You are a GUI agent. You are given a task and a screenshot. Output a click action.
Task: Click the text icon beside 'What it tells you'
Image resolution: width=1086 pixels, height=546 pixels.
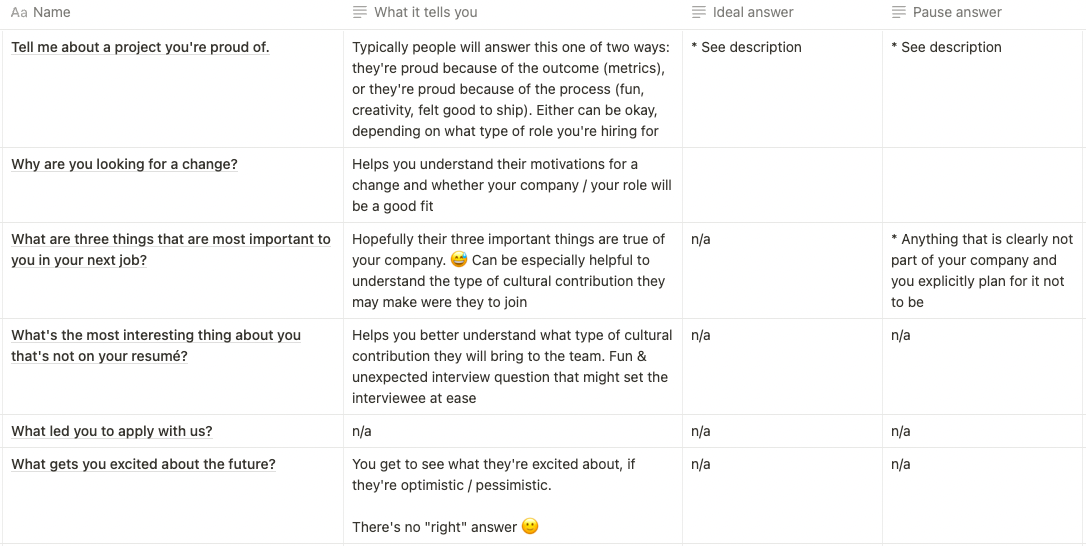pyautogui.click(x=360, y=13)
